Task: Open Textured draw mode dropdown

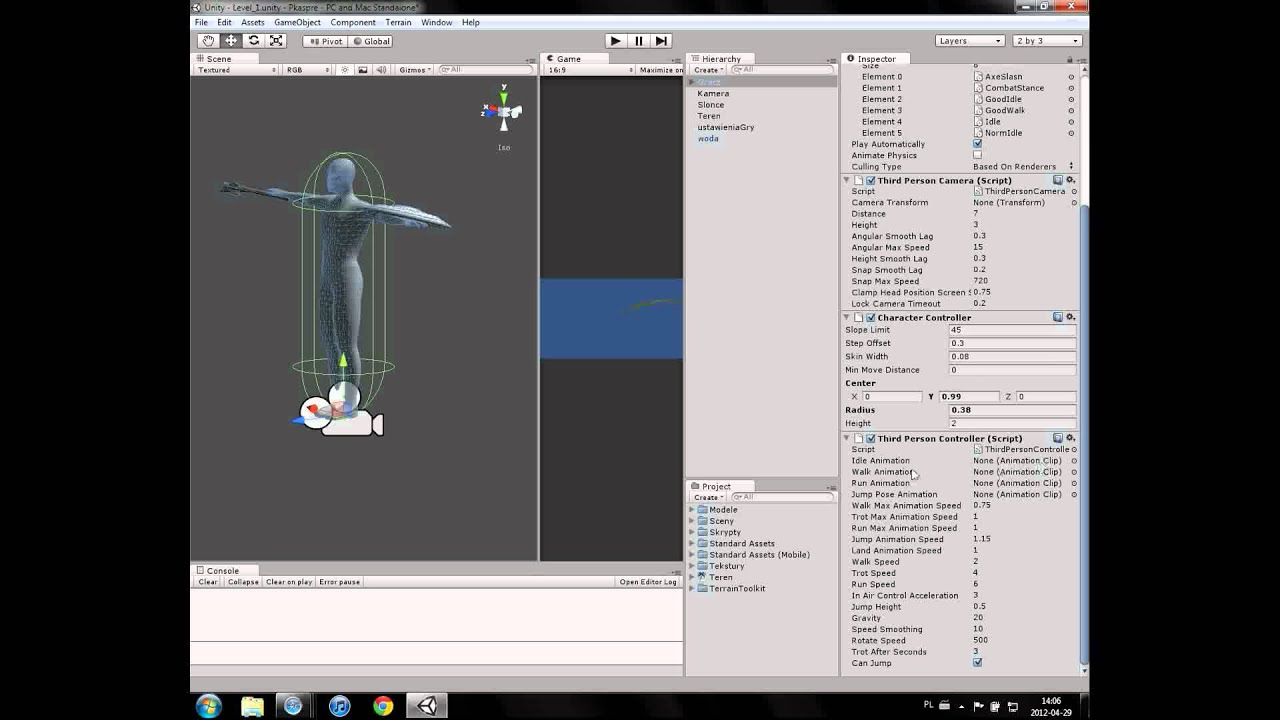Action: coord(236,70)
